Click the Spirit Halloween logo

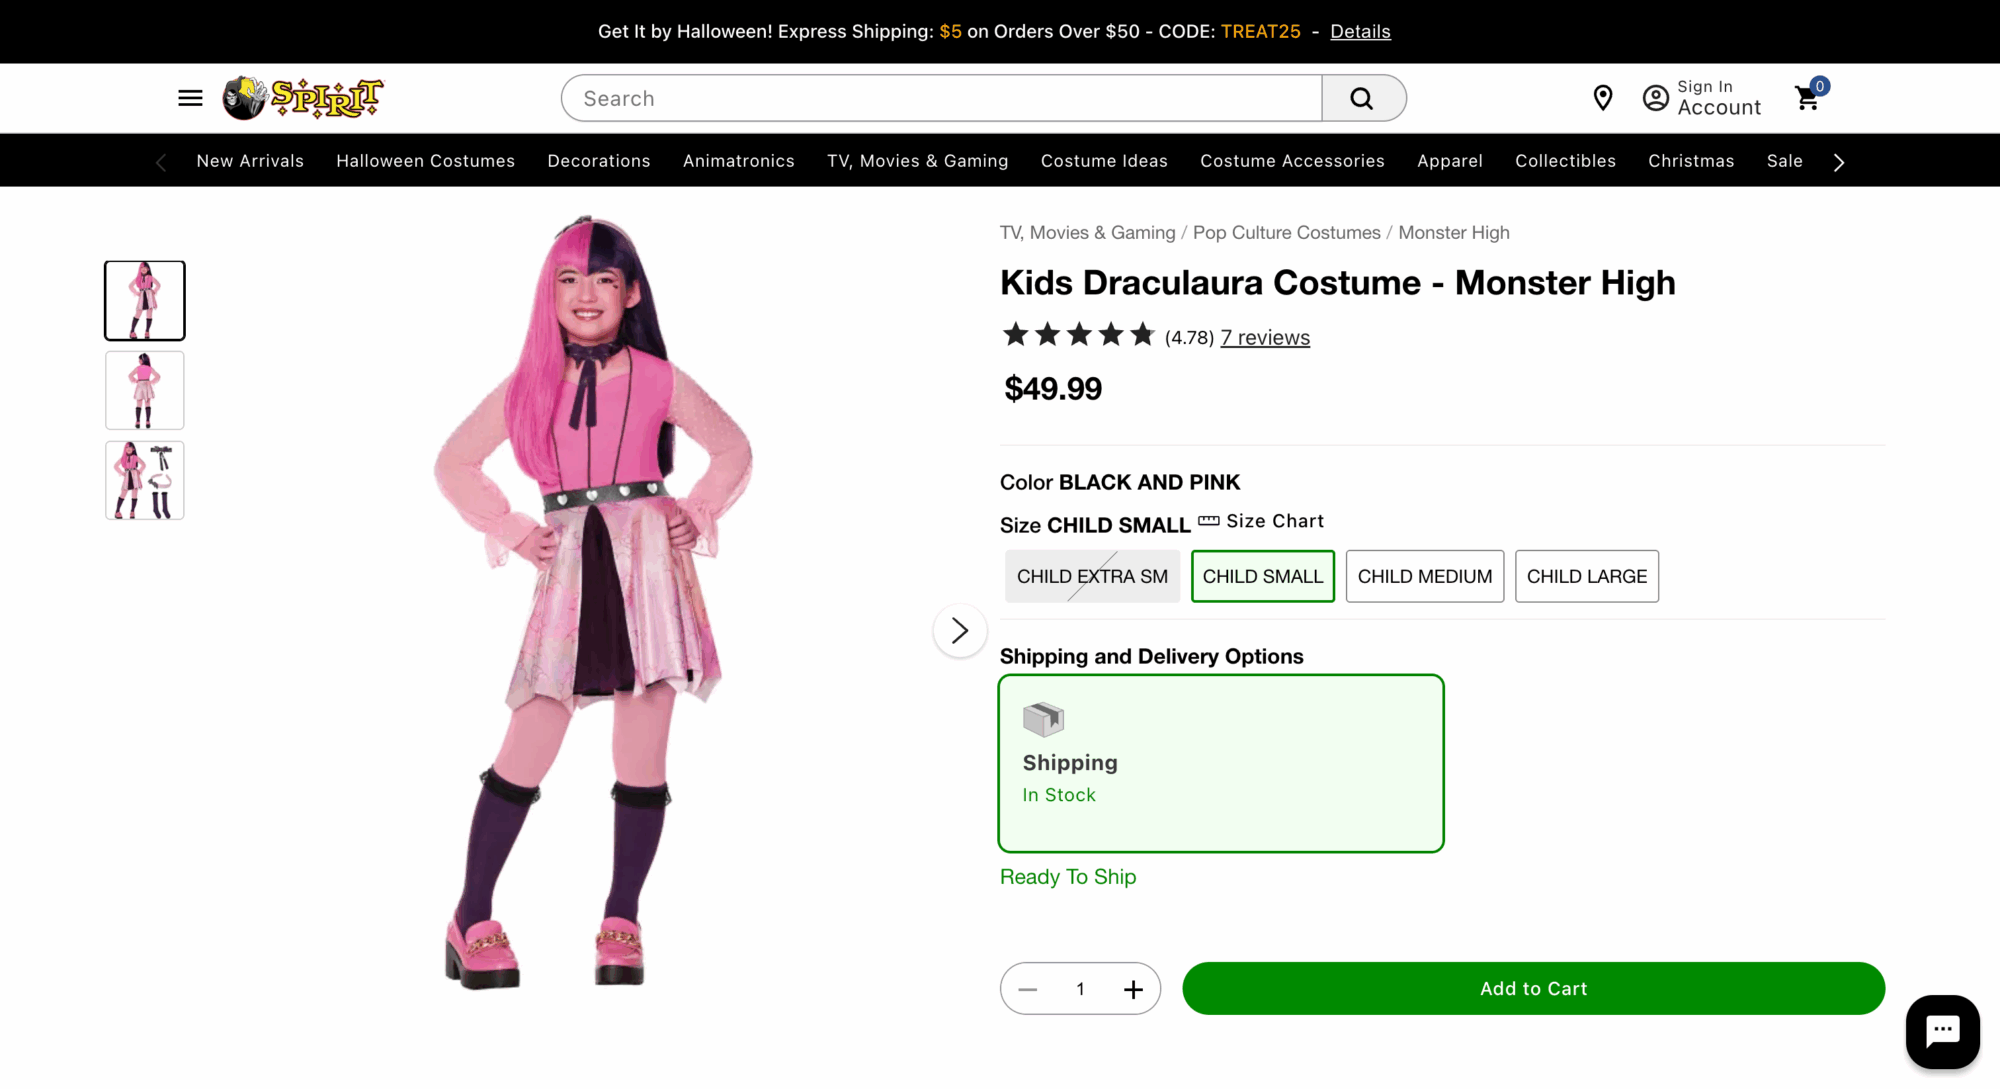coord(303,98)
